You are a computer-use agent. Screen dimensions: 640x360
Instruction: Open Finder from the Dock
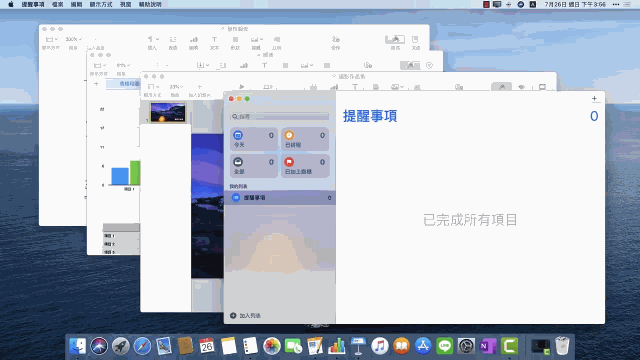(x=78, y=346)
